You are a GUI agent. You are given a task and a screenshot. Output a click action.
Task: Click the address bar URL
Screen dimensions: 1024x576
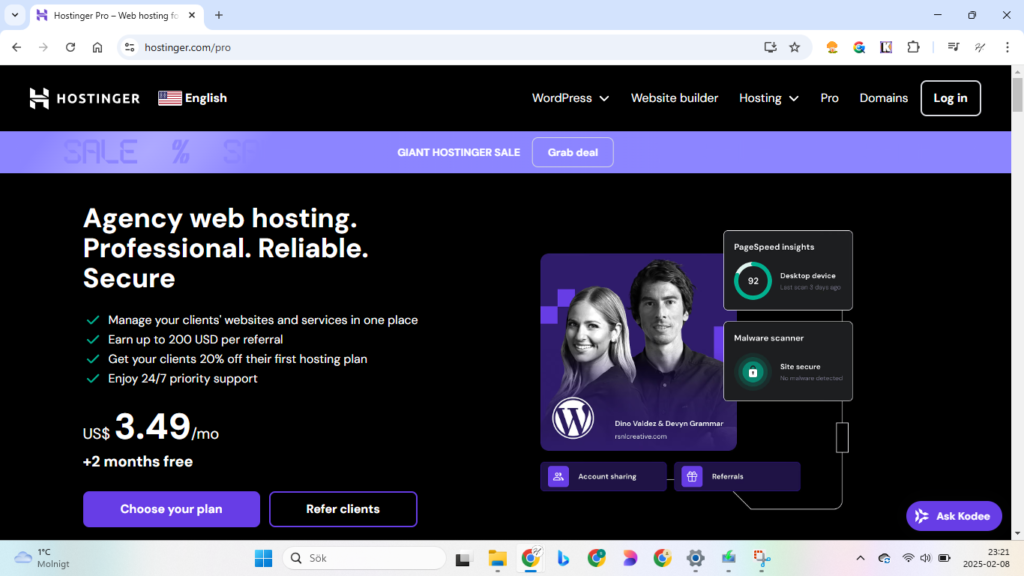click(x=187, y=47)
